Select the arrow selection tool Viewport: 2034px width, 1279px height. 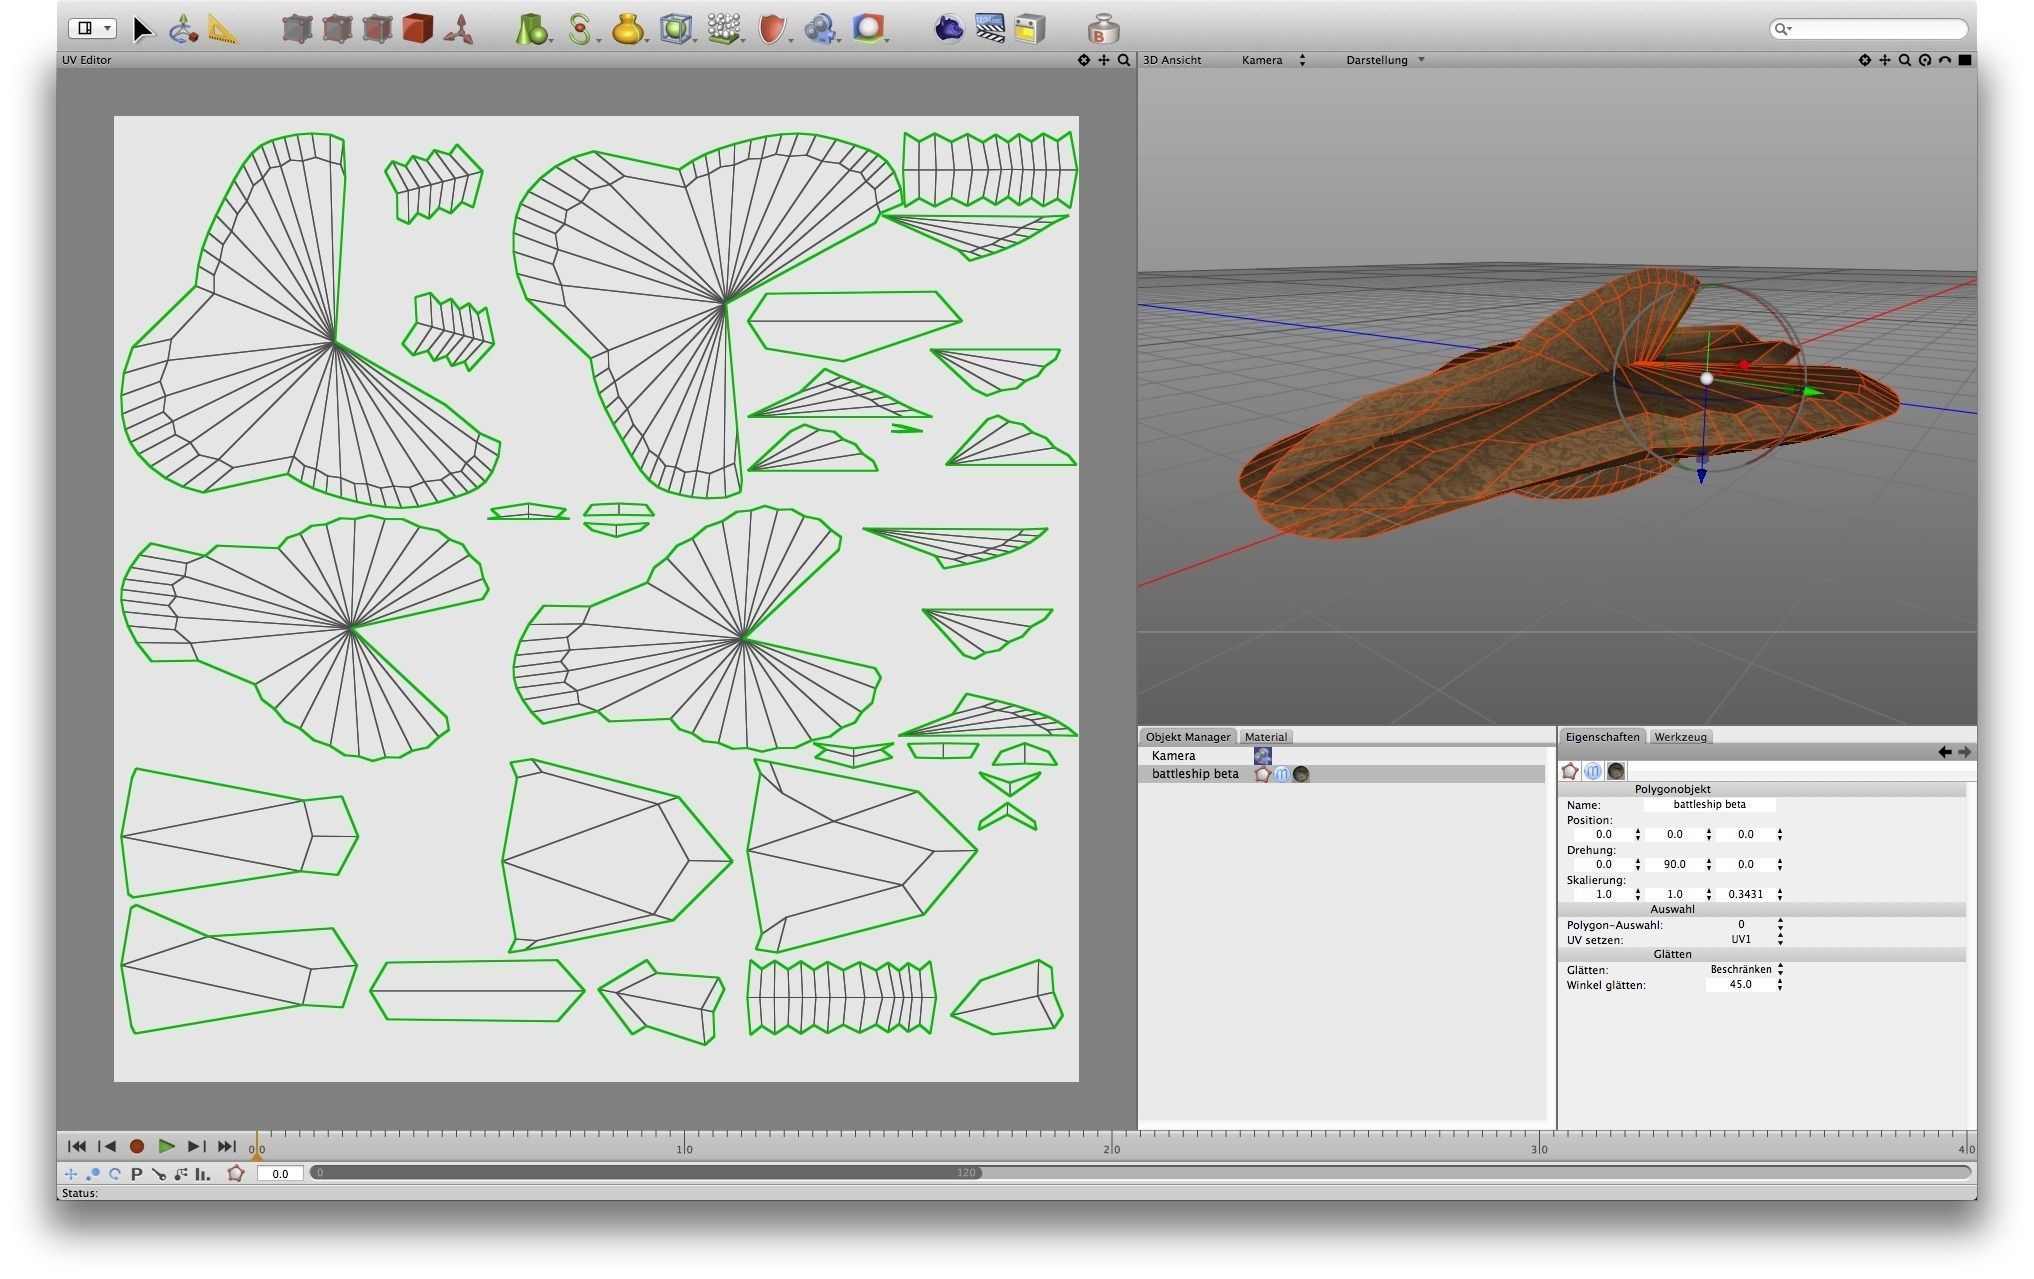click(142, 29)
